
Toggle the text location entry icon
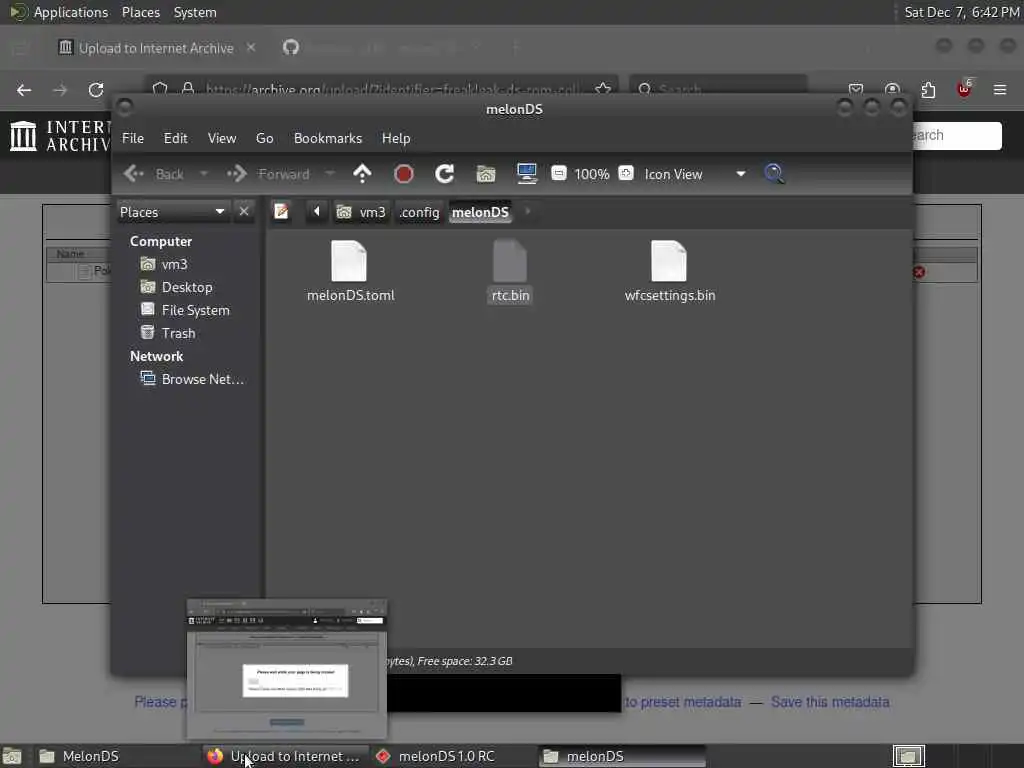click(281, 212)
